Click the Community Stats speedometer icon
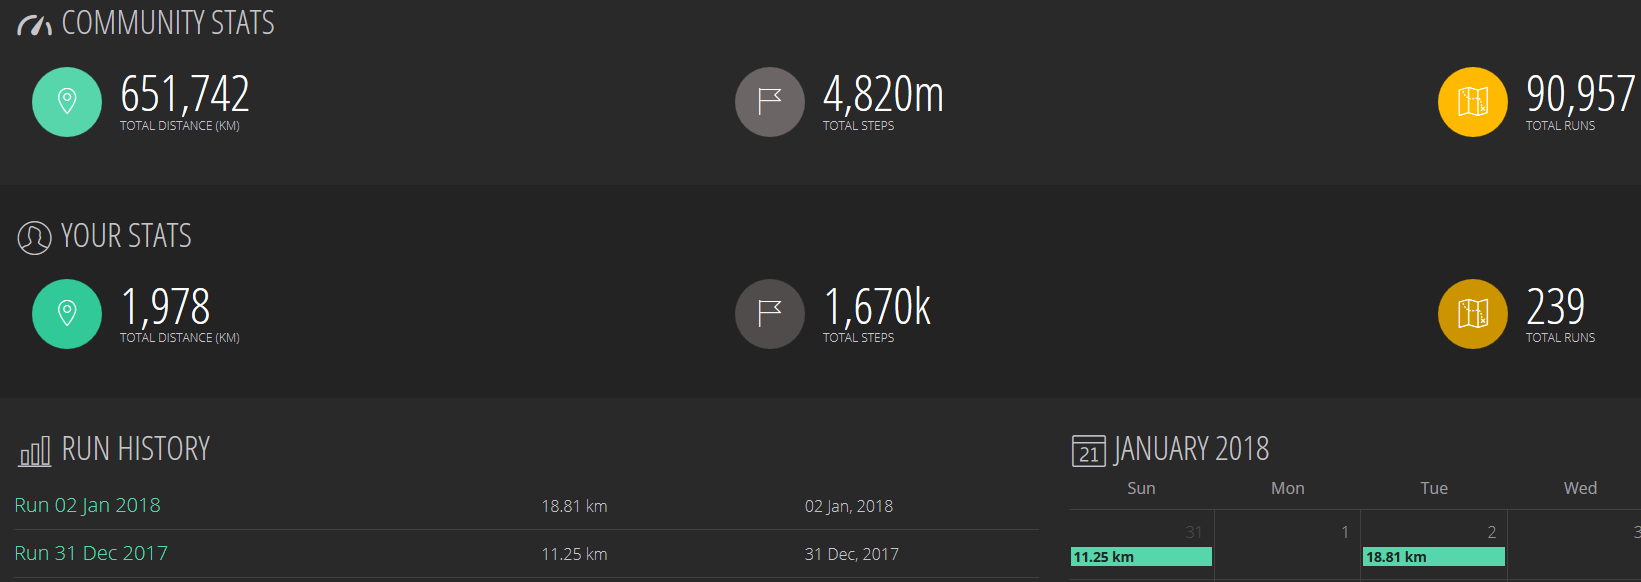 35,25
